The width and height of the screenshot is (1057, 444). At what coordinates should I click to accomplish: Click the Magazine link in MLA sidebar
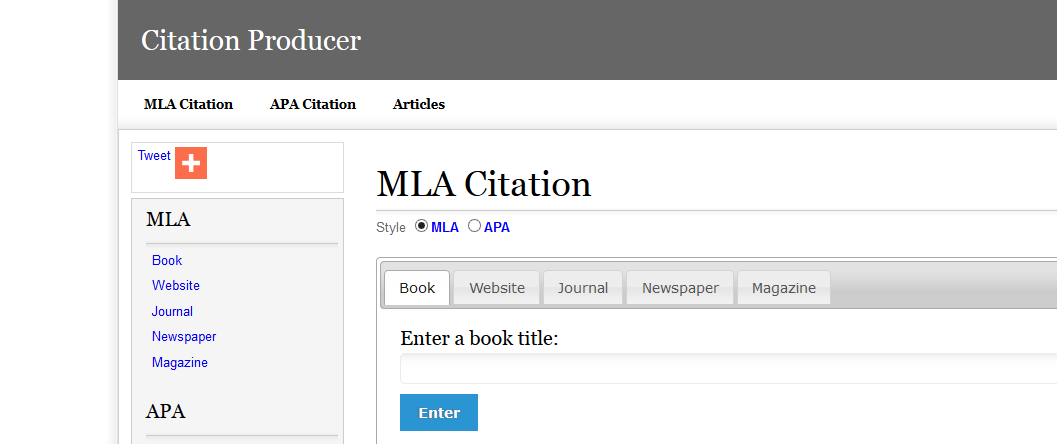tap(180, 362)
